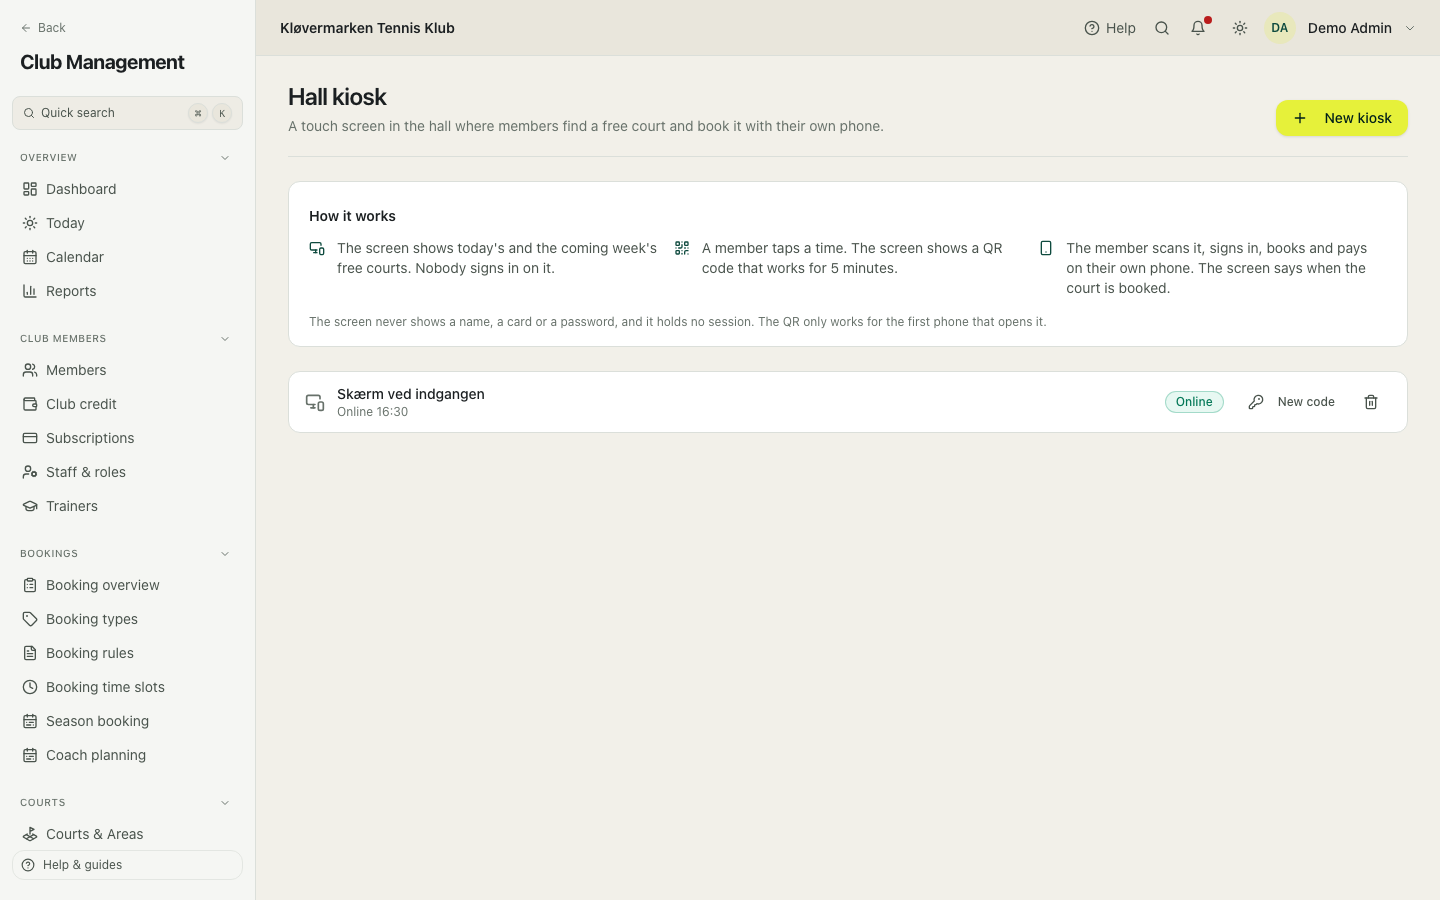
Task: Open the search magnifier in top bar
Action: pos(1162,28)
